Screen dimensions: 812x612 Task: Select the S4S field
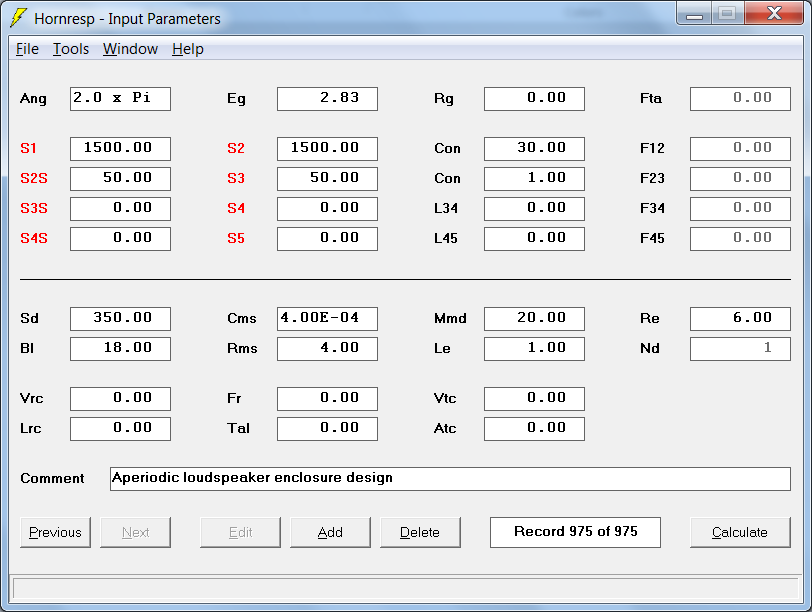coord(120,239)
